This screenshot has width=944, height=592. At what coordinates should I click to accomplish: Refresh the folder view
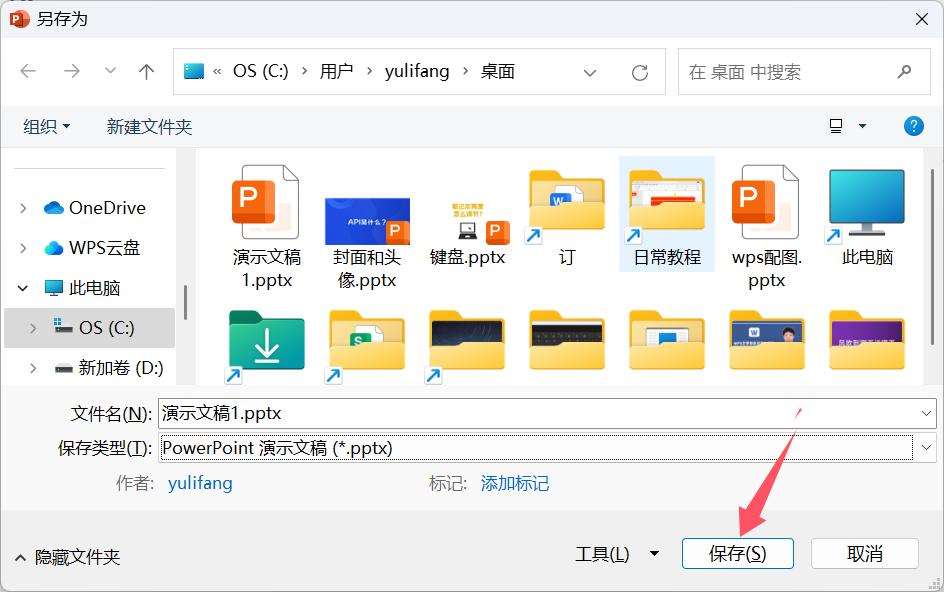[639, 72]
